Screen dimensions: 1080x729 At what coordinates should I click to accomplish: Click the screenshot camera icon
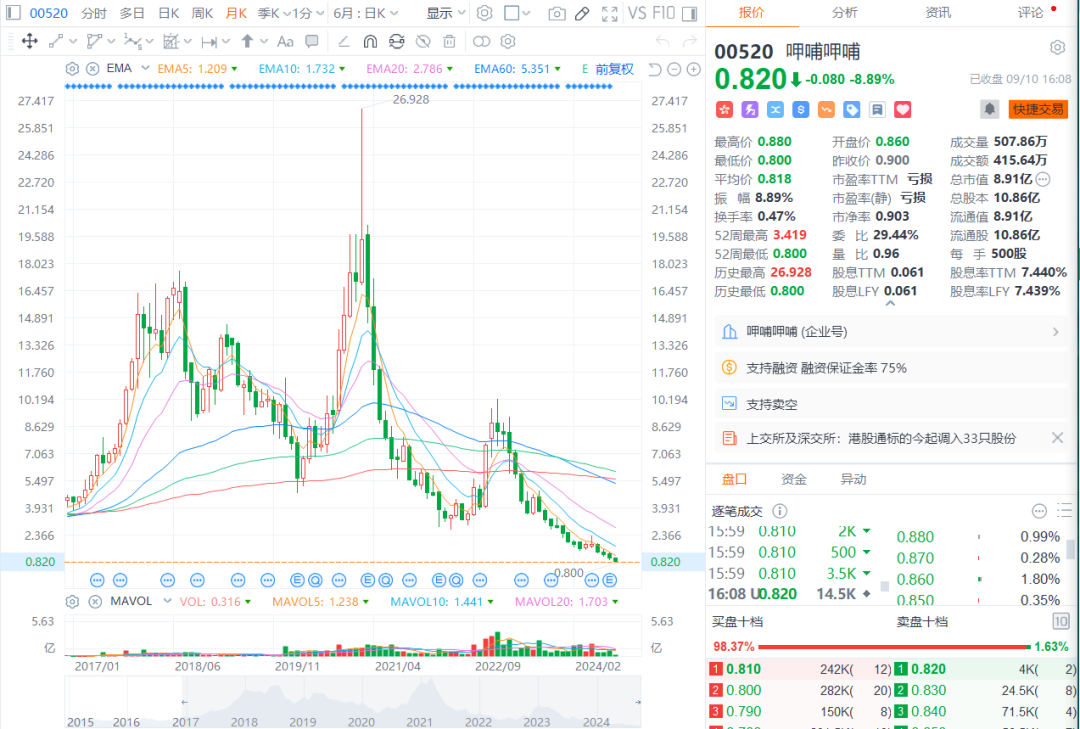click(x=557, y=13)
